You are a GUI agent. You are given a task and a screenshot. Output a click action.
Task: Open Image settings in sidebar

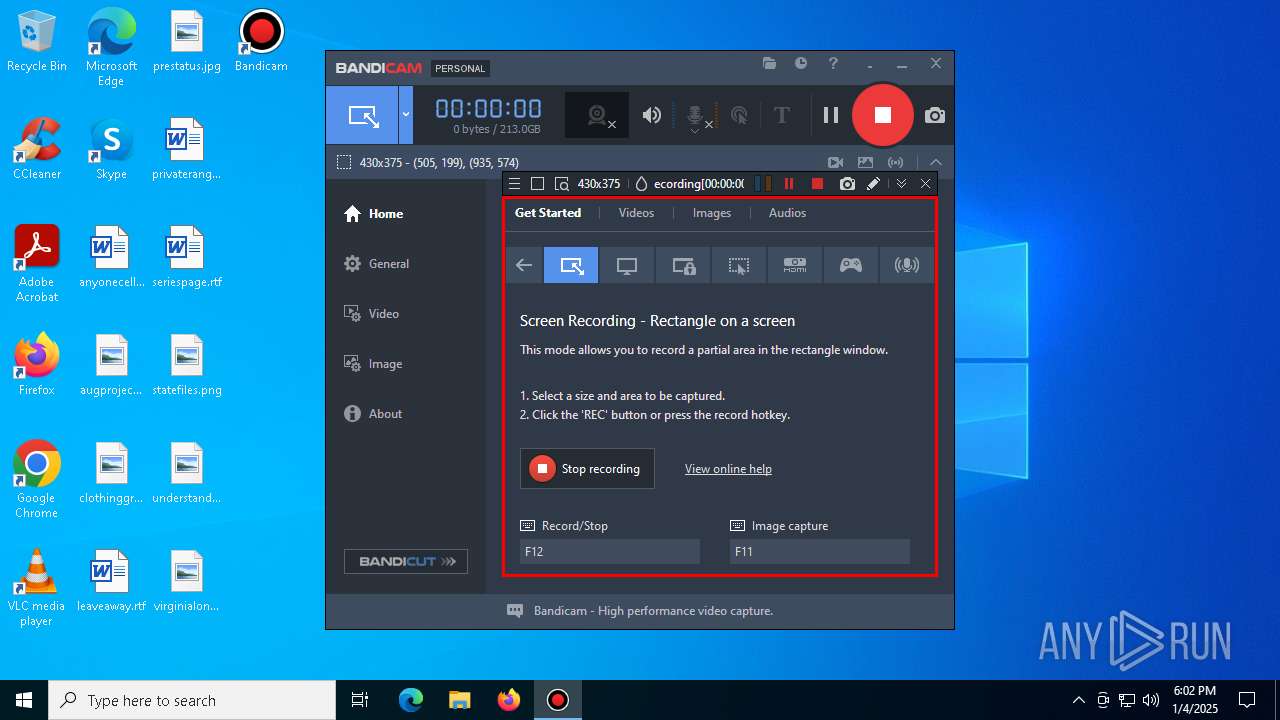373,364
